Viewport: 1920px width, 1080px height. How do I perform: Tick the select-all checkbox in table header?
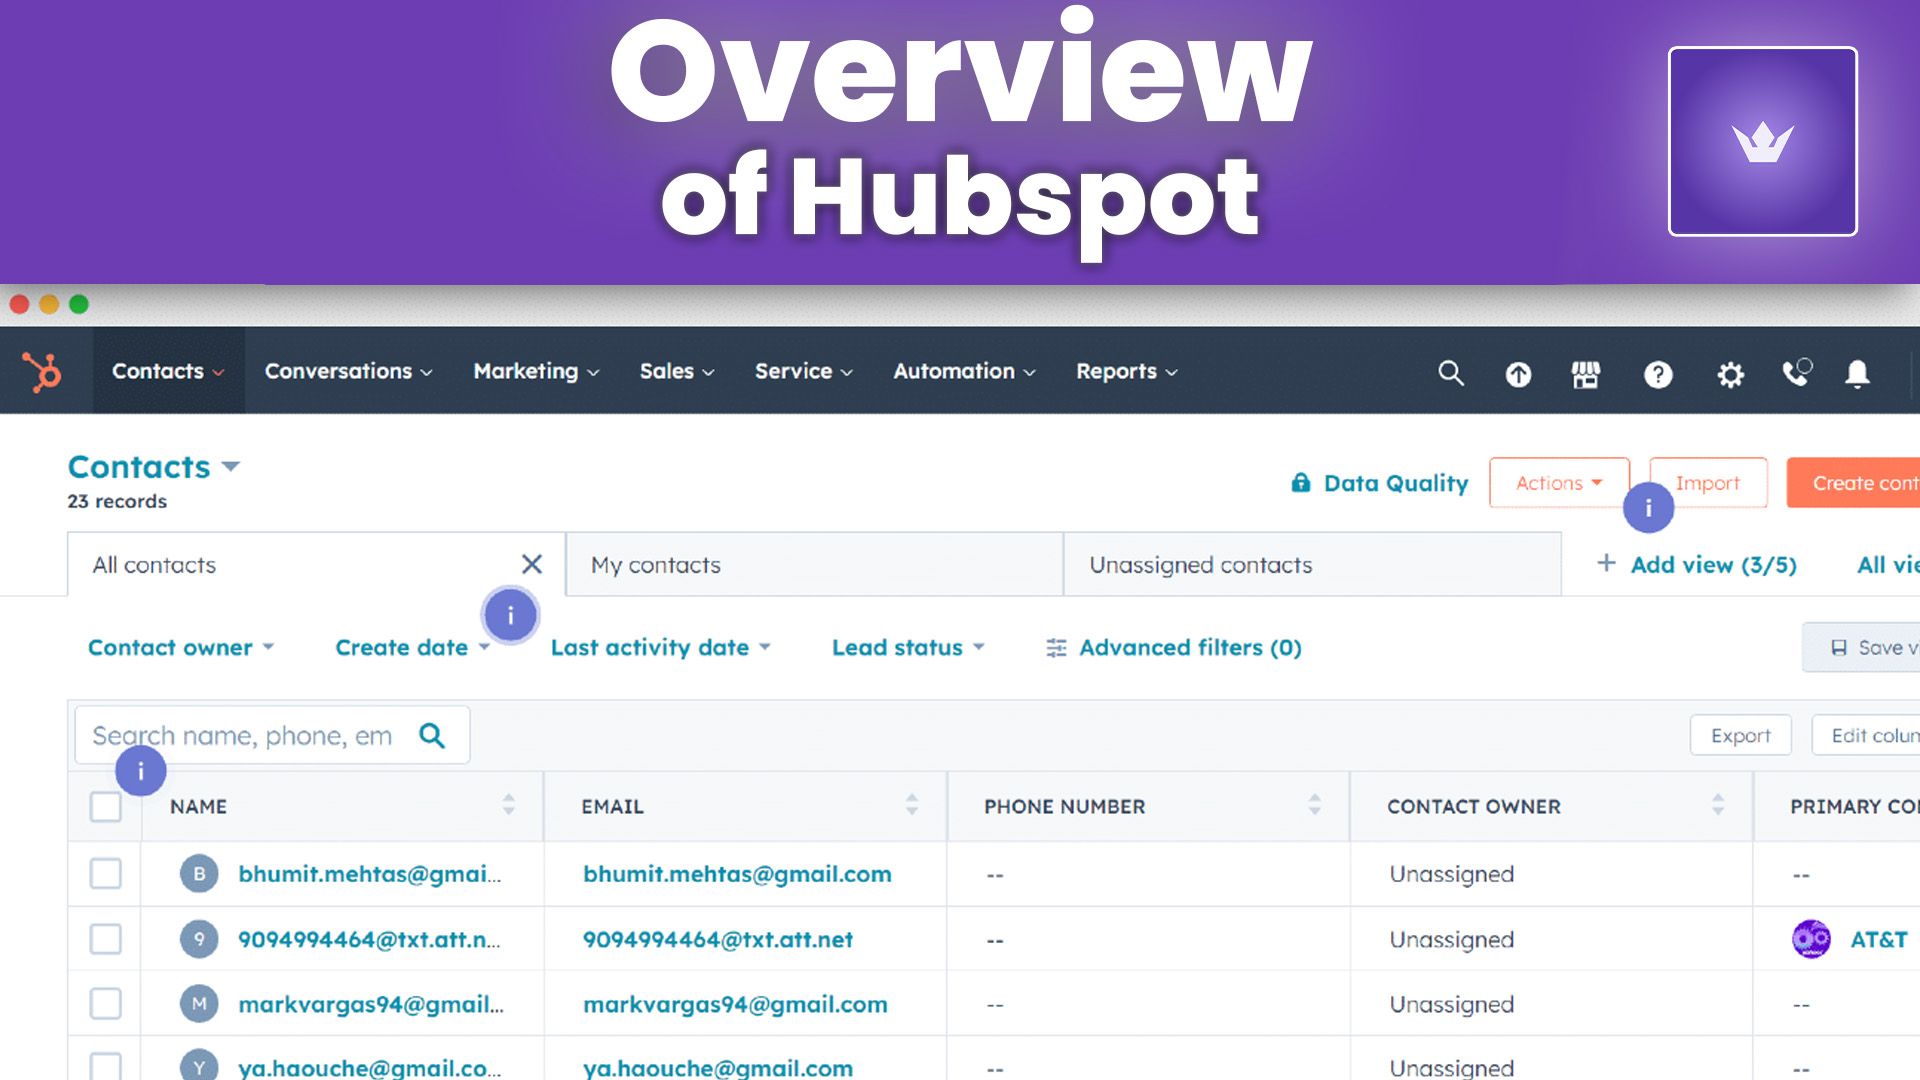[x=105, y=806]
